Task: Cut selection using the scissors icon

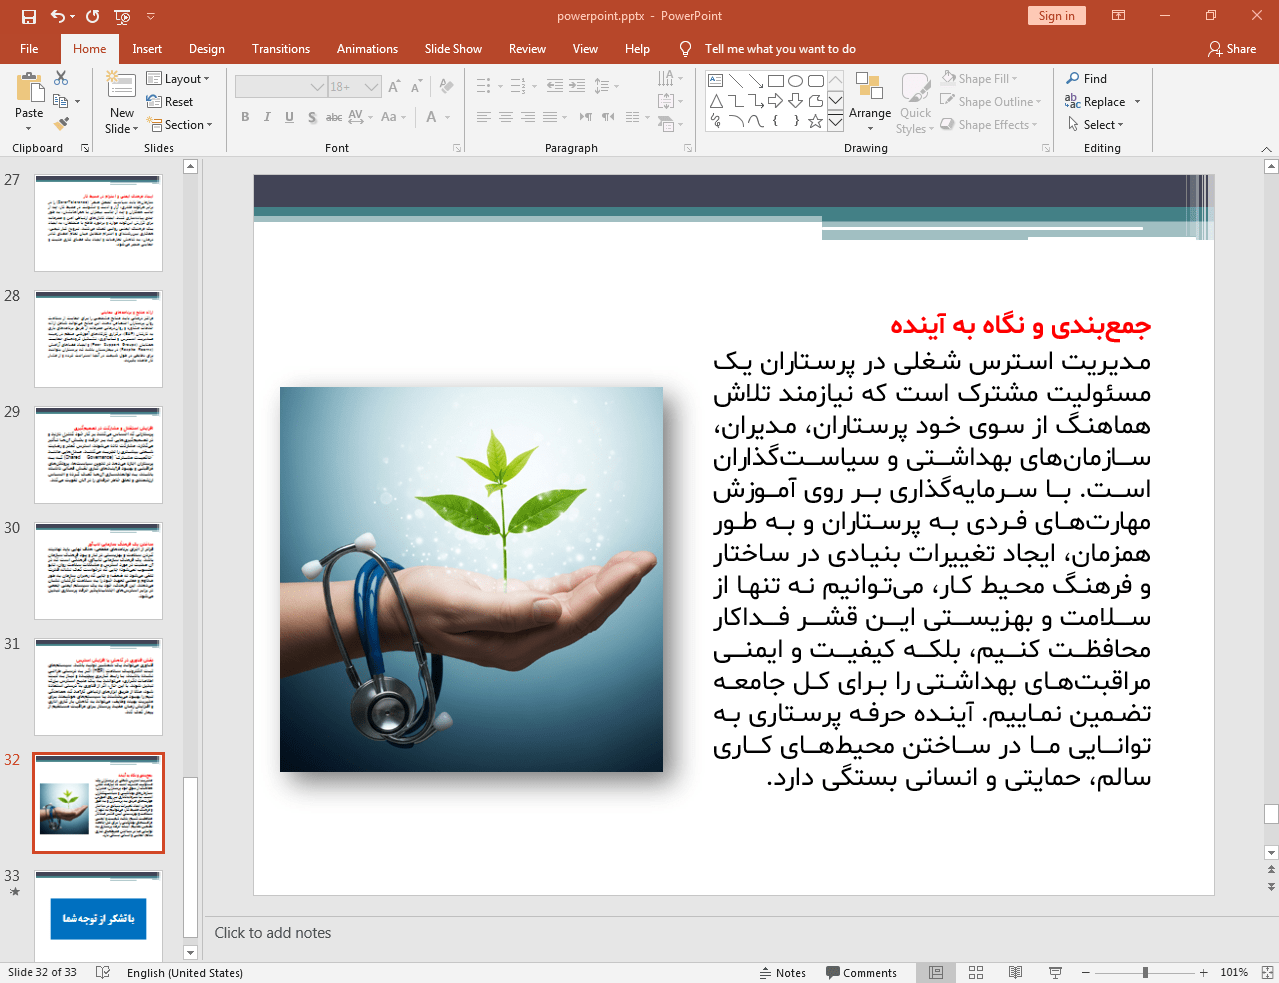Action: pyautogui.click(x=59, y=77)
